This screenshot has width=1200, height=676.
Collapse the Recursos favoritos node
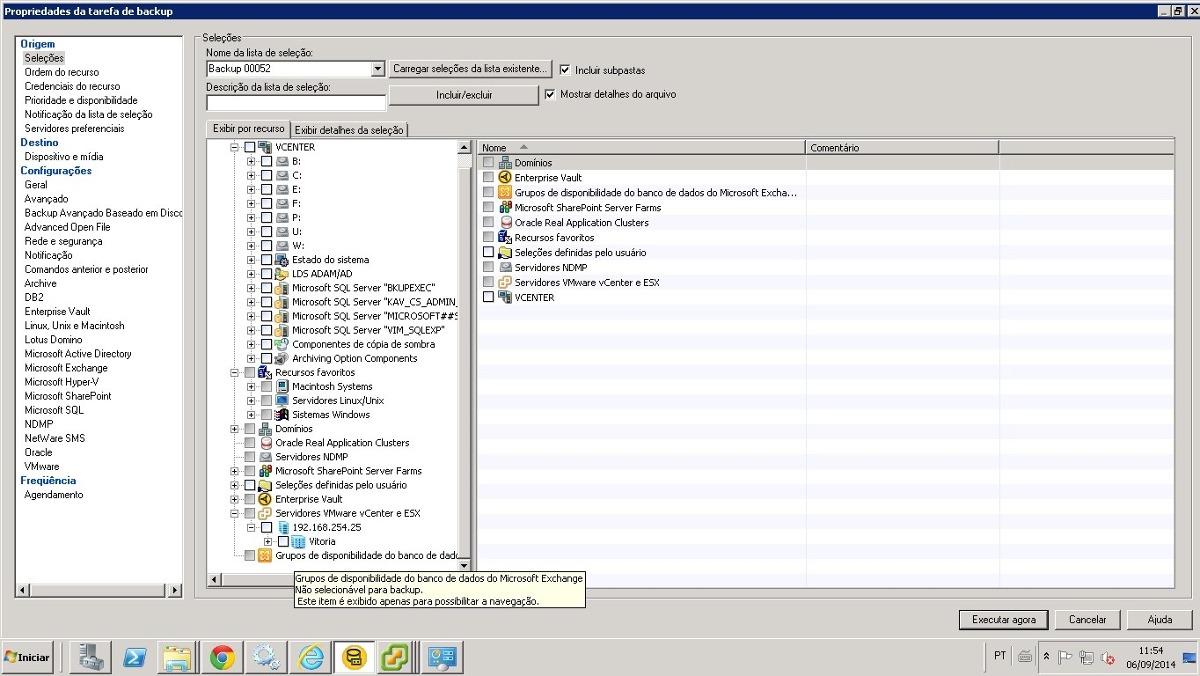click(x=235, y=372)
